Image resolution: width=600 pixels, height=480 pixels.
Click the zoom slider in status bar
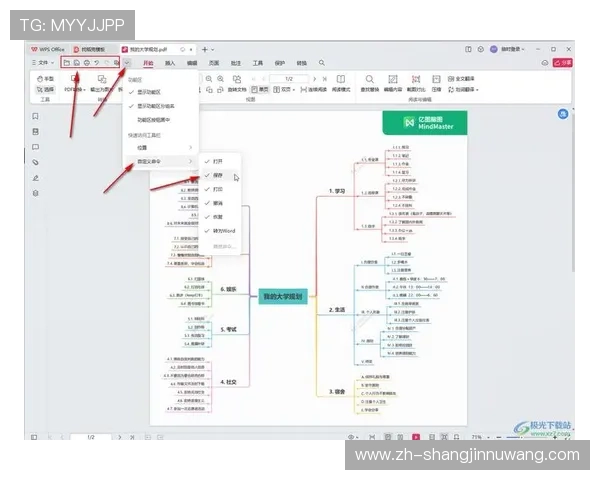(528, 437)
